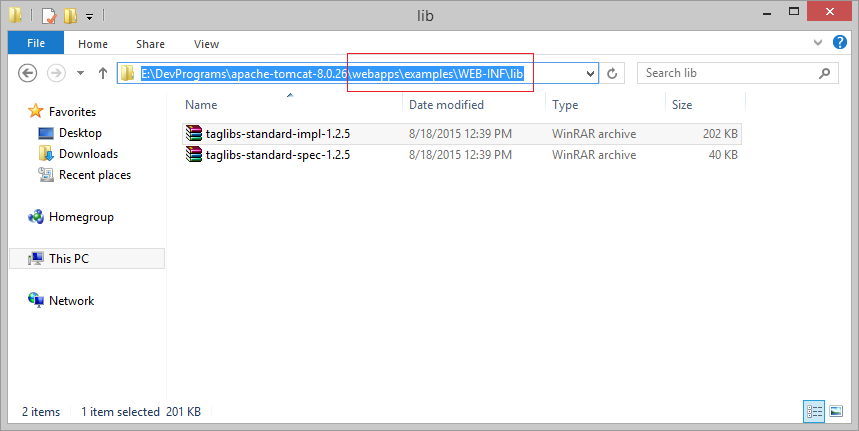Close the lib window
Image resolution: width=859 pixels, height=431 pixels.
click(x=829, y=12)
